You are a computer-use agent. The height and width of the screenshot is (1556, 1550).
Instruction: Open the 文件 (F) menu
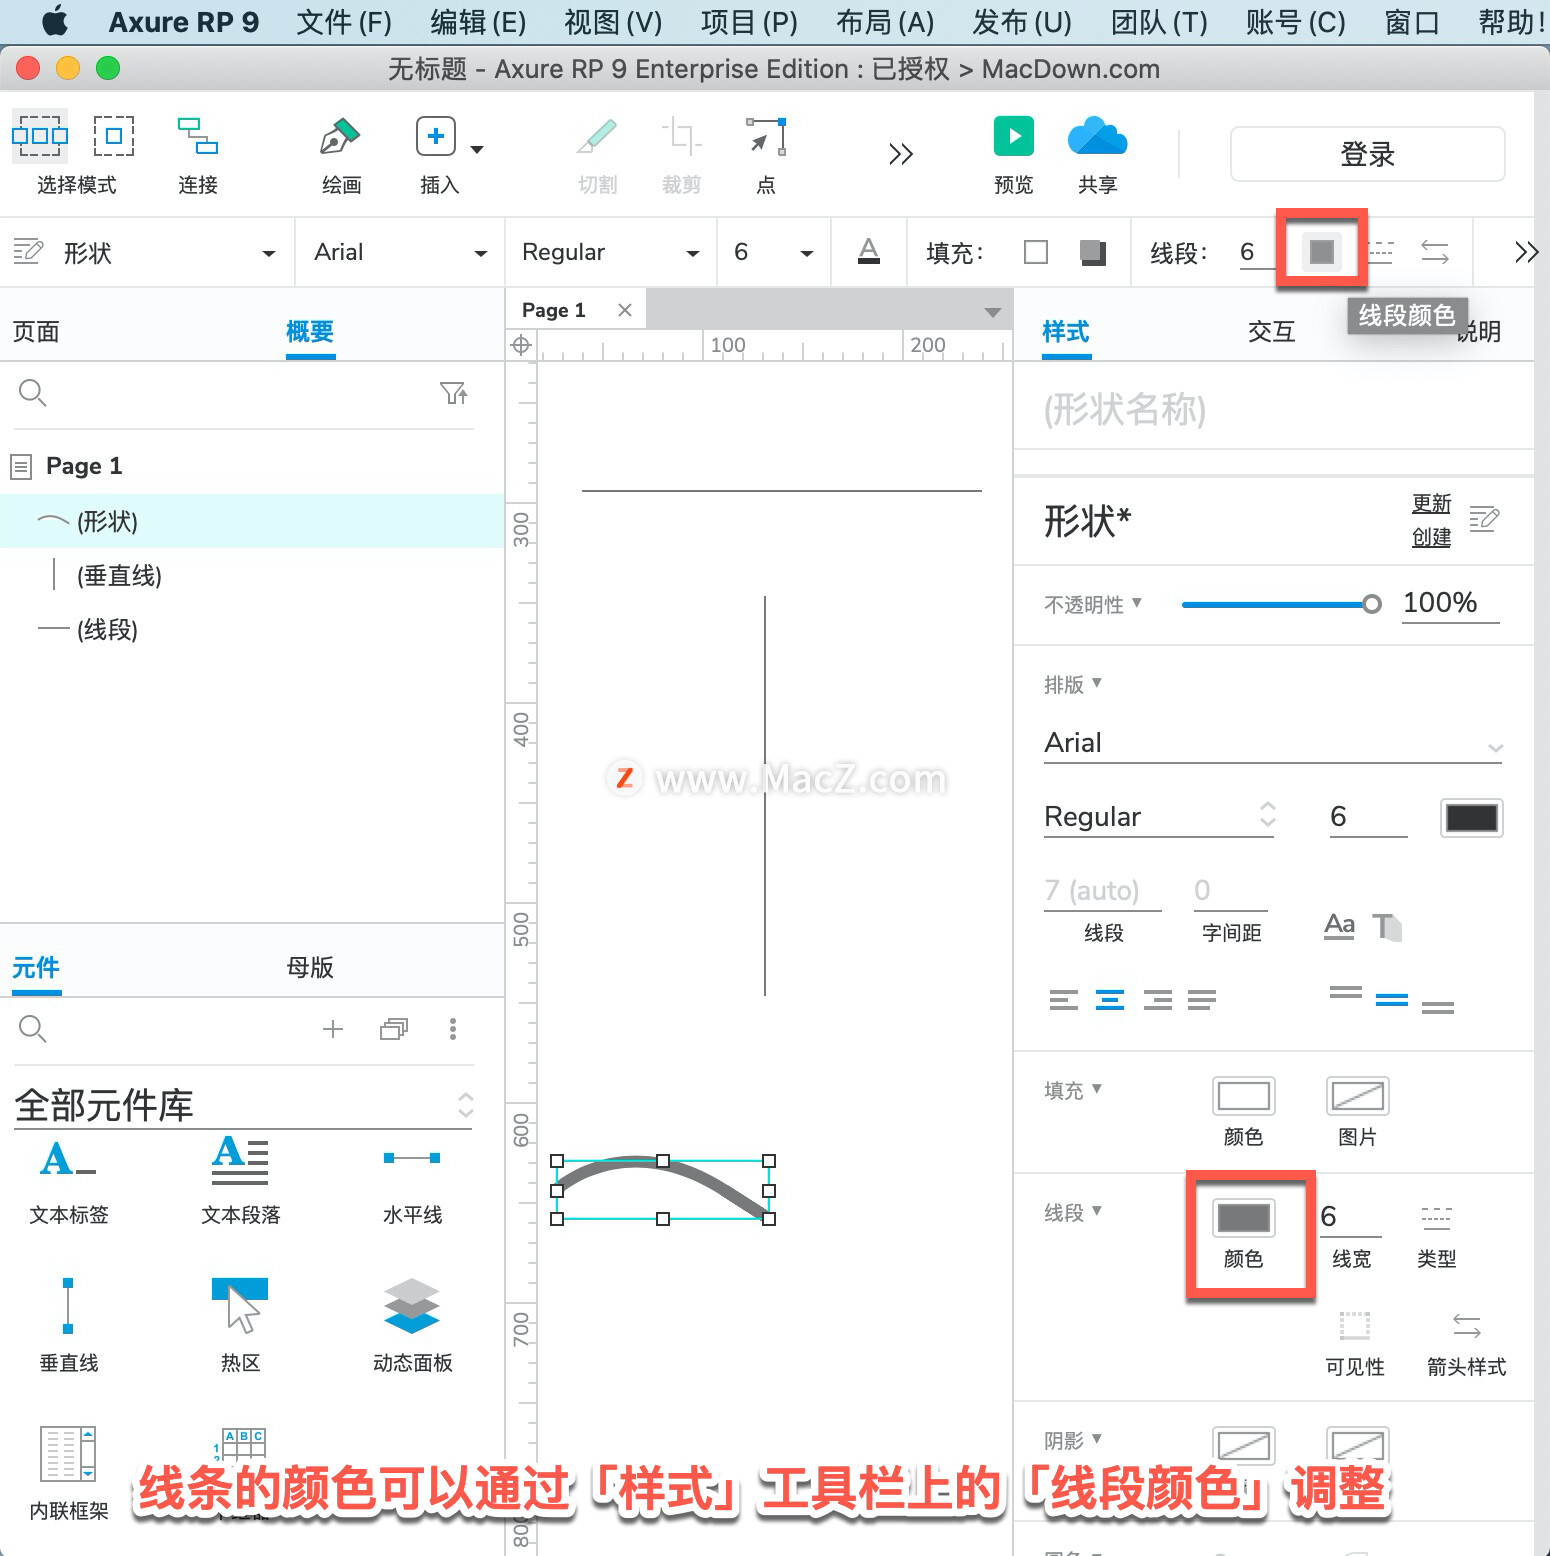coord(344,22)
